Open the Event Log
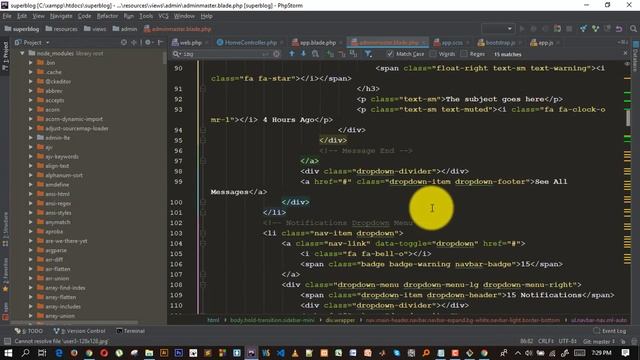This screenshot has width=640, height=360. click(x=610, y=331)
